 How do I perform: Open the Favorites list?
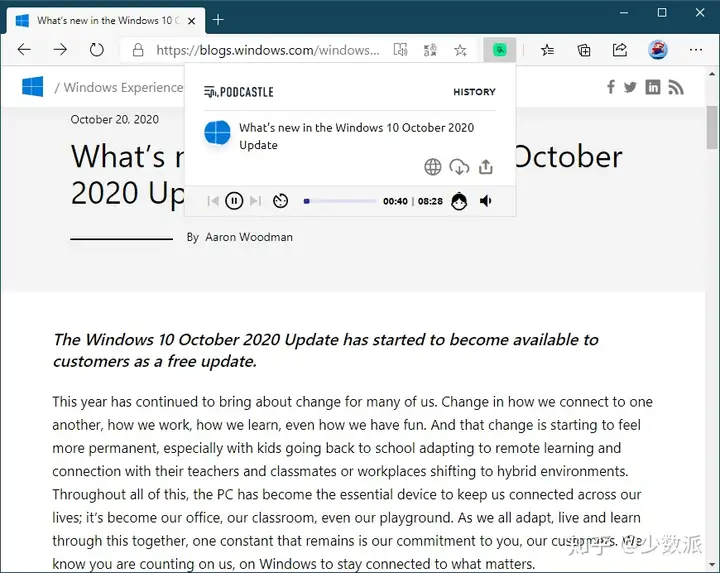547,50
